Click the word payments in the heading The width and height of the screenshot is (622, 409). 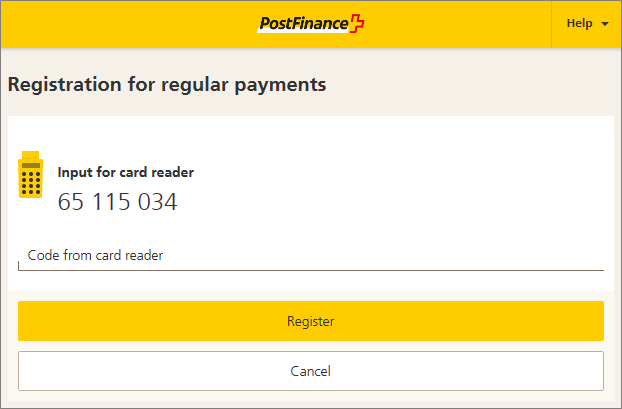280,86
